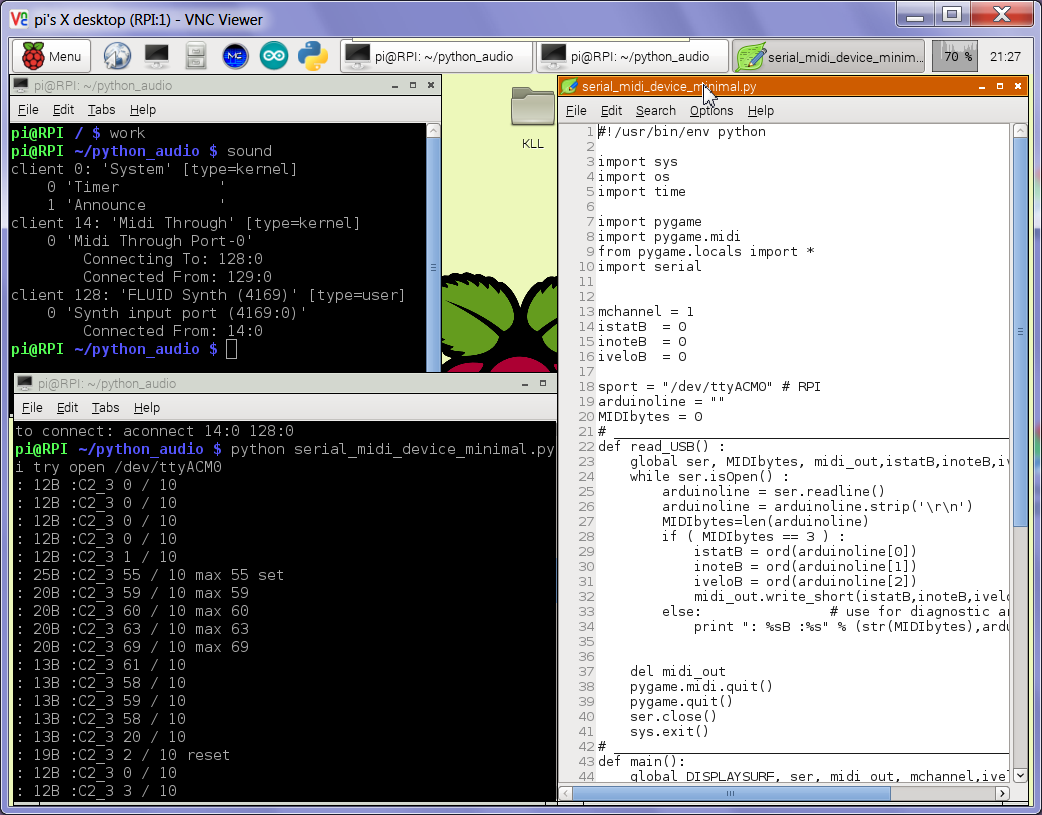1042x815 pixels.
Task: Open the Search menu in the editor
Action: pos(655,111)
